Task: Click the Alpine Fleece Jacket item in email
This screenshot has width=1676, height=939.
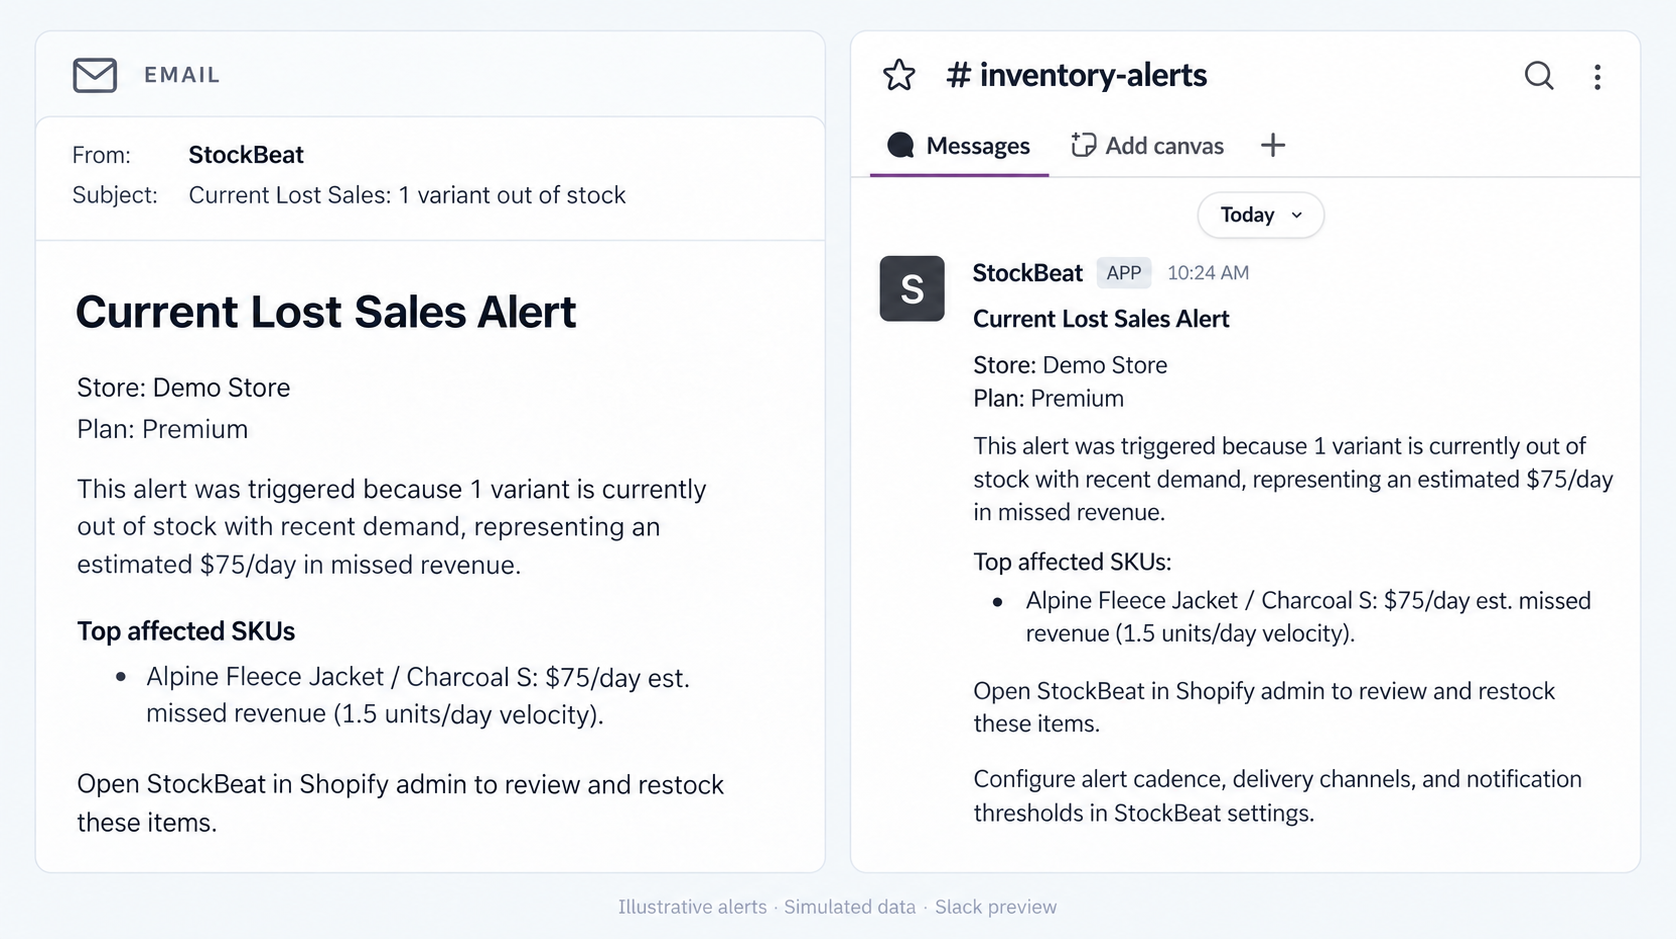Action: pos(418,696)
